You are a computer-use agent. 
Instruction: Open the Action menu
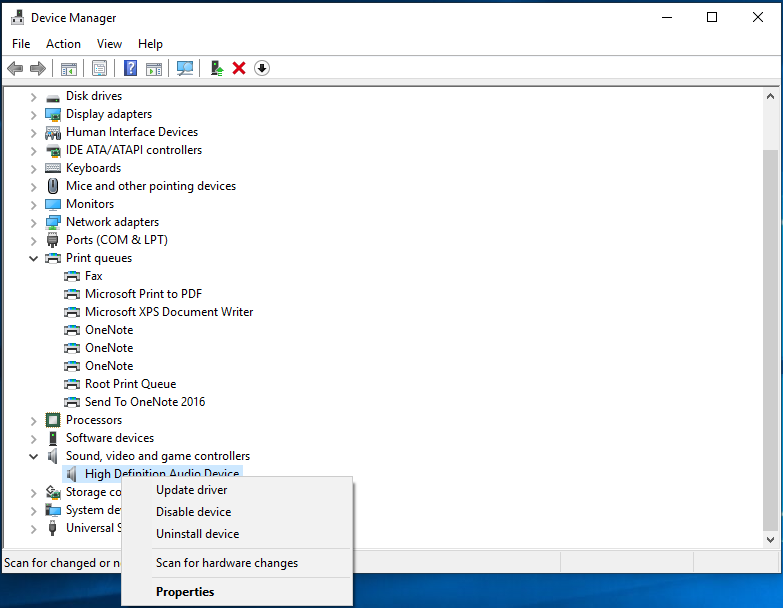pyautogui.click(x=63, y=44)
